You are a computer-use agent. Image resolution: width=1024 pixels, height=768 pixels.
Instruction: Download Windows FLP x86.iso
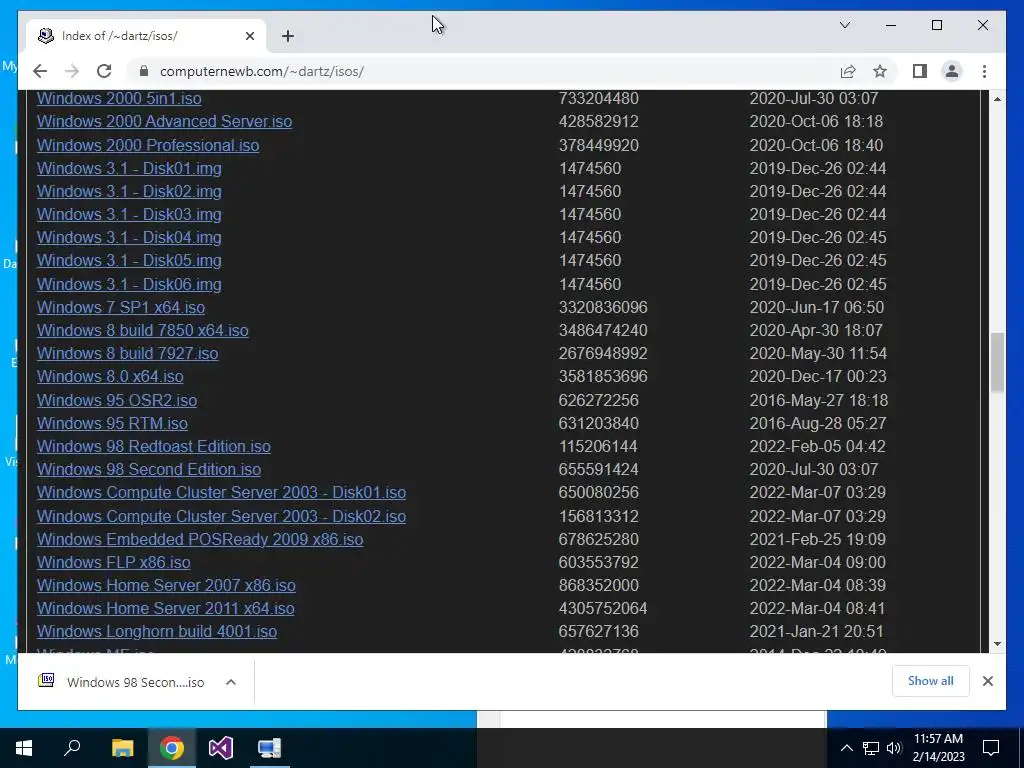coord(114,562)
